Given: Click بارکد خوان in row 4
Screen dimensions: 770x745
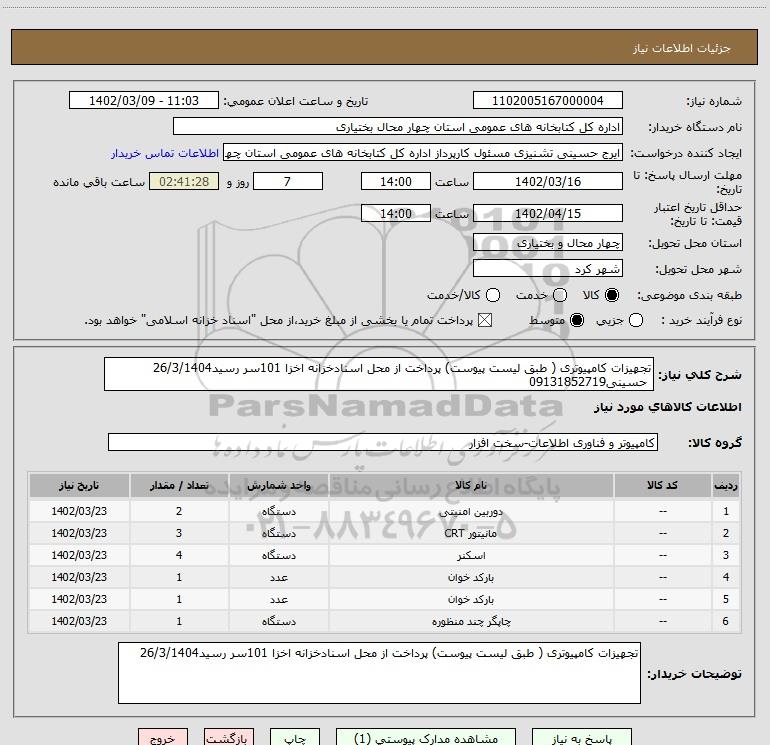Looking at the screenshot, I should pyautogui.click(x=471, y=578).
